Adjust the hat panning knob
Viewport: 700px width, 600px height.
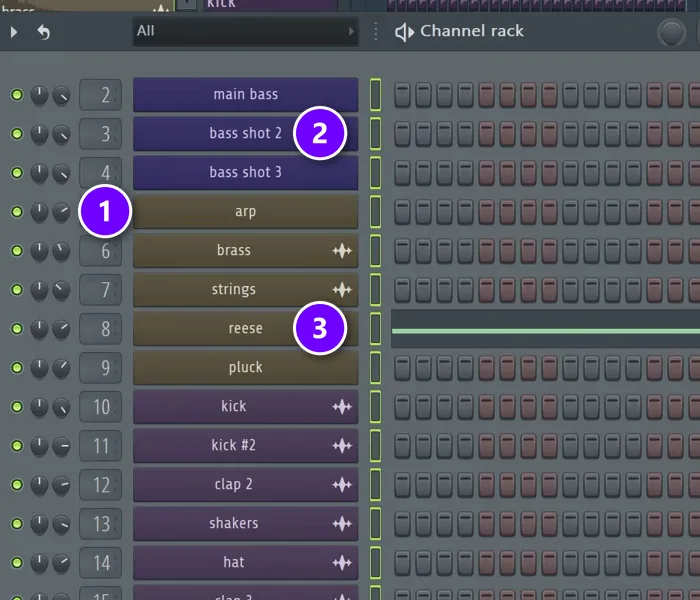click(x=39, y=563)
